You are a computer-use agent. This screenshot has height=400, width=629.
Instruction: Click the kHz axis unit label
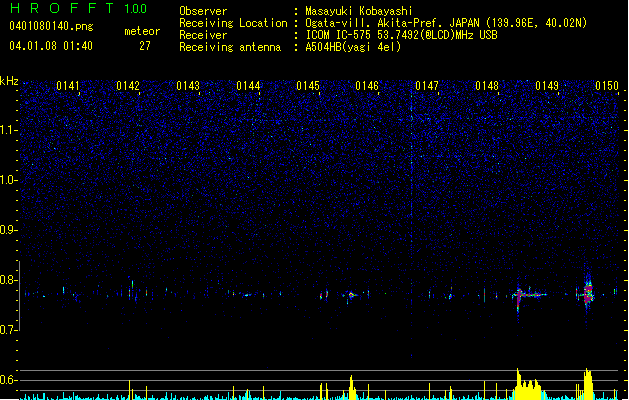pyautogui.click(x=9, y=81)
